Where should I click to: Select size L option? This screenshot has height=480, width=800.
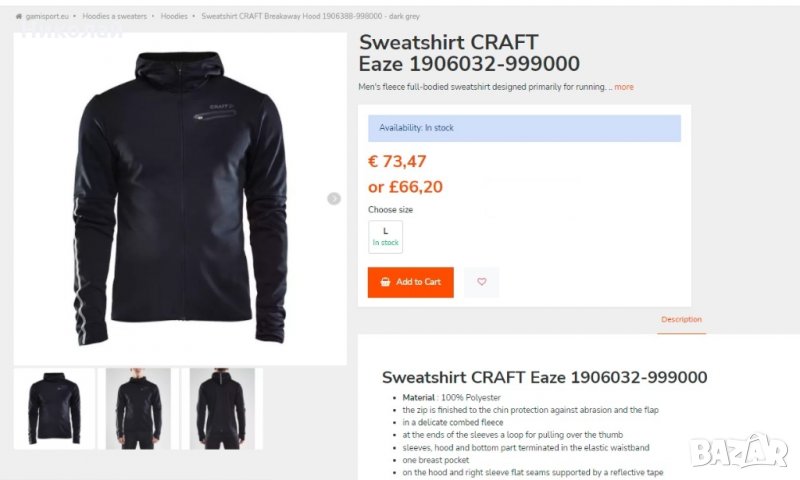coord(385,237)
